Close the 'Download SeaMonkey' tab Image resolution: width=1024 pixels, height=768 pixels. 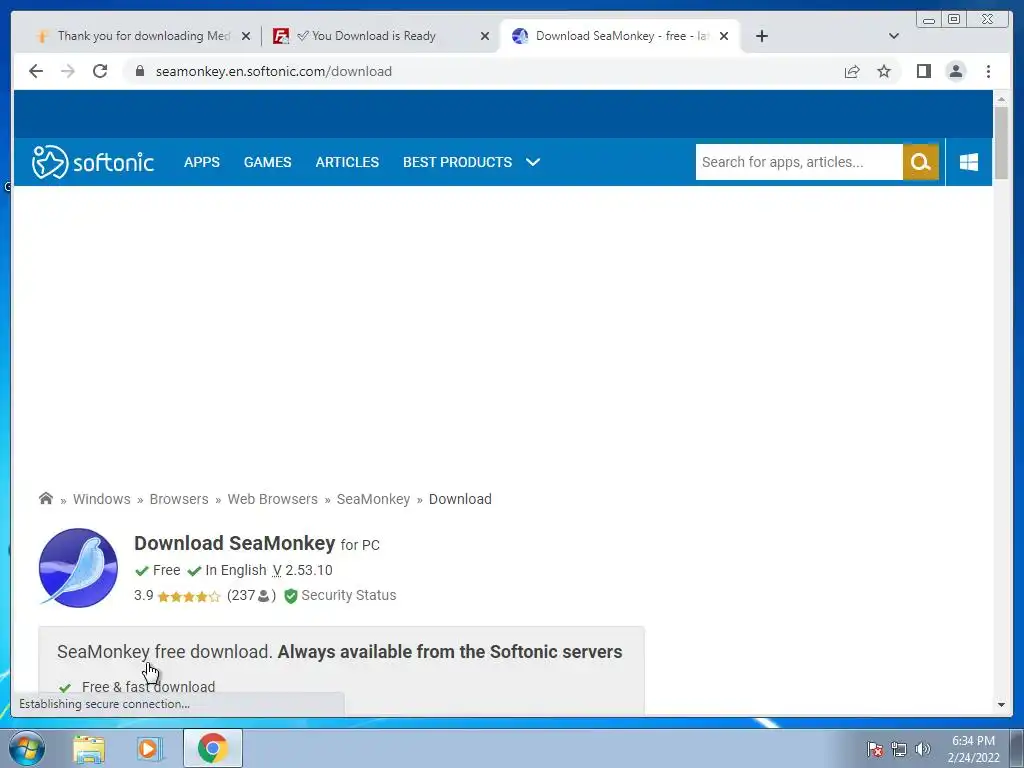tap(724, 37)
